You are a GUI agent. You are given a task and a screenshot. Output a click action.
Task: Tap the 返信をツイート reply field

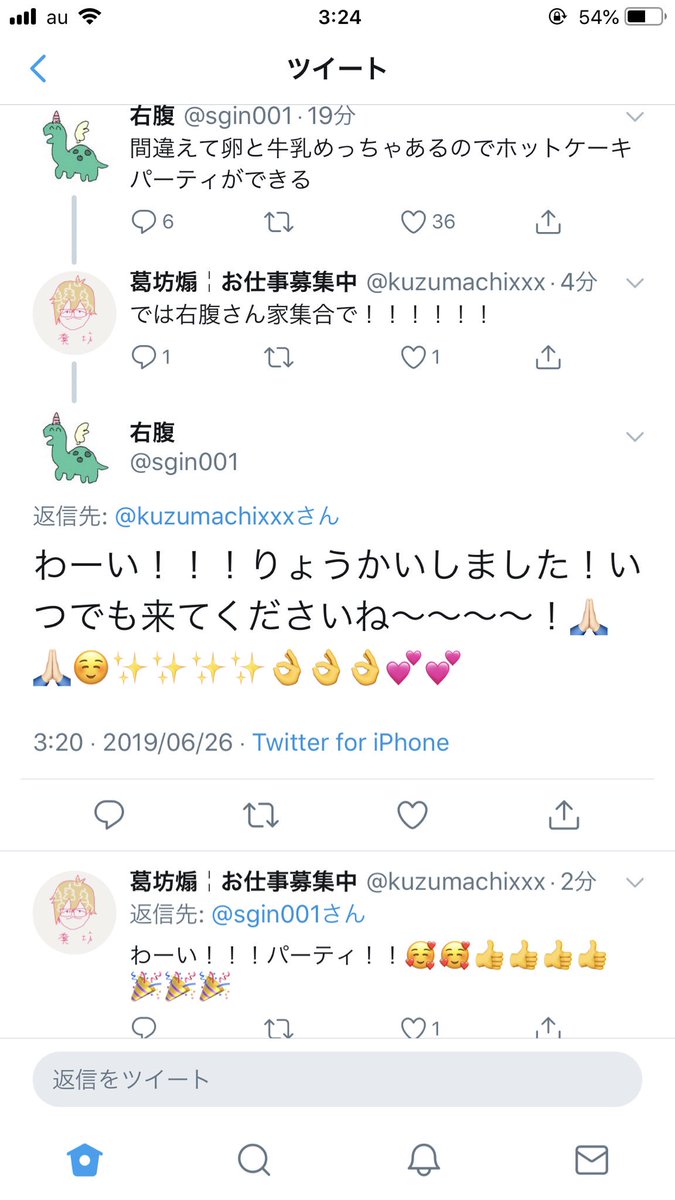coord(337,1079)
